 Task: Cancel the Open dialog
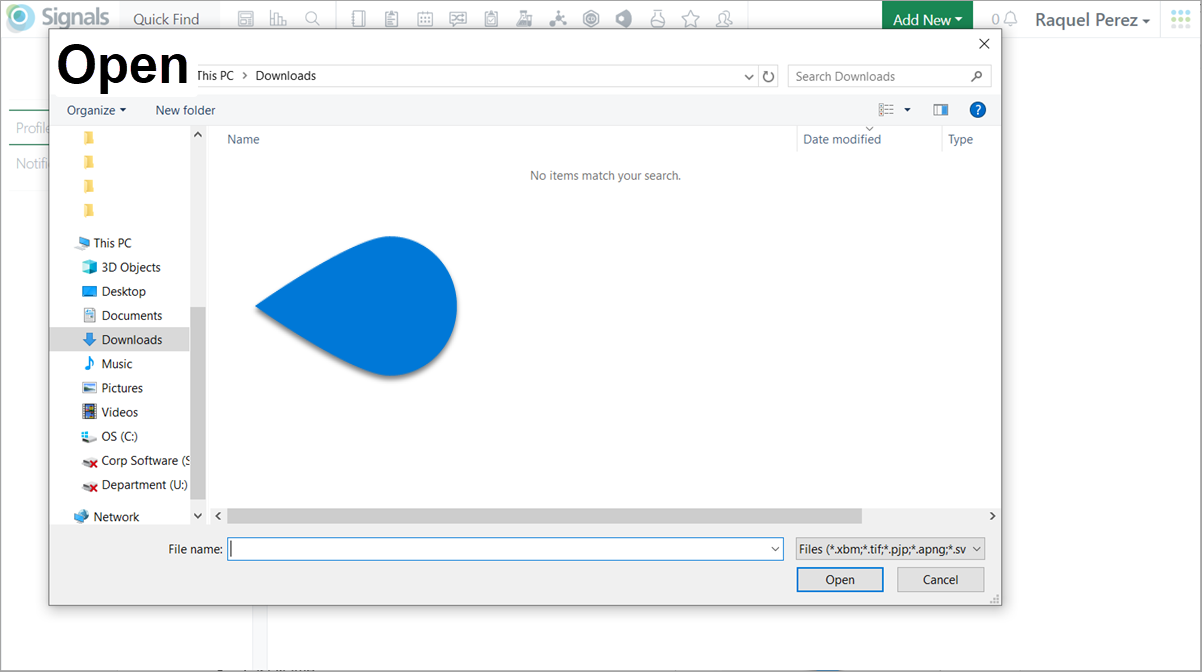(x=940, y=580)
